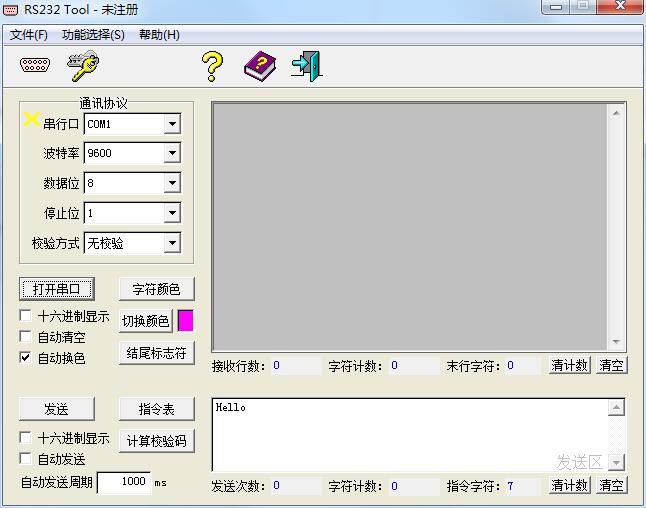This screenshot has height=508, width=646.
Task: Click the yellow question mark help icon
Action: click(213, 66)
